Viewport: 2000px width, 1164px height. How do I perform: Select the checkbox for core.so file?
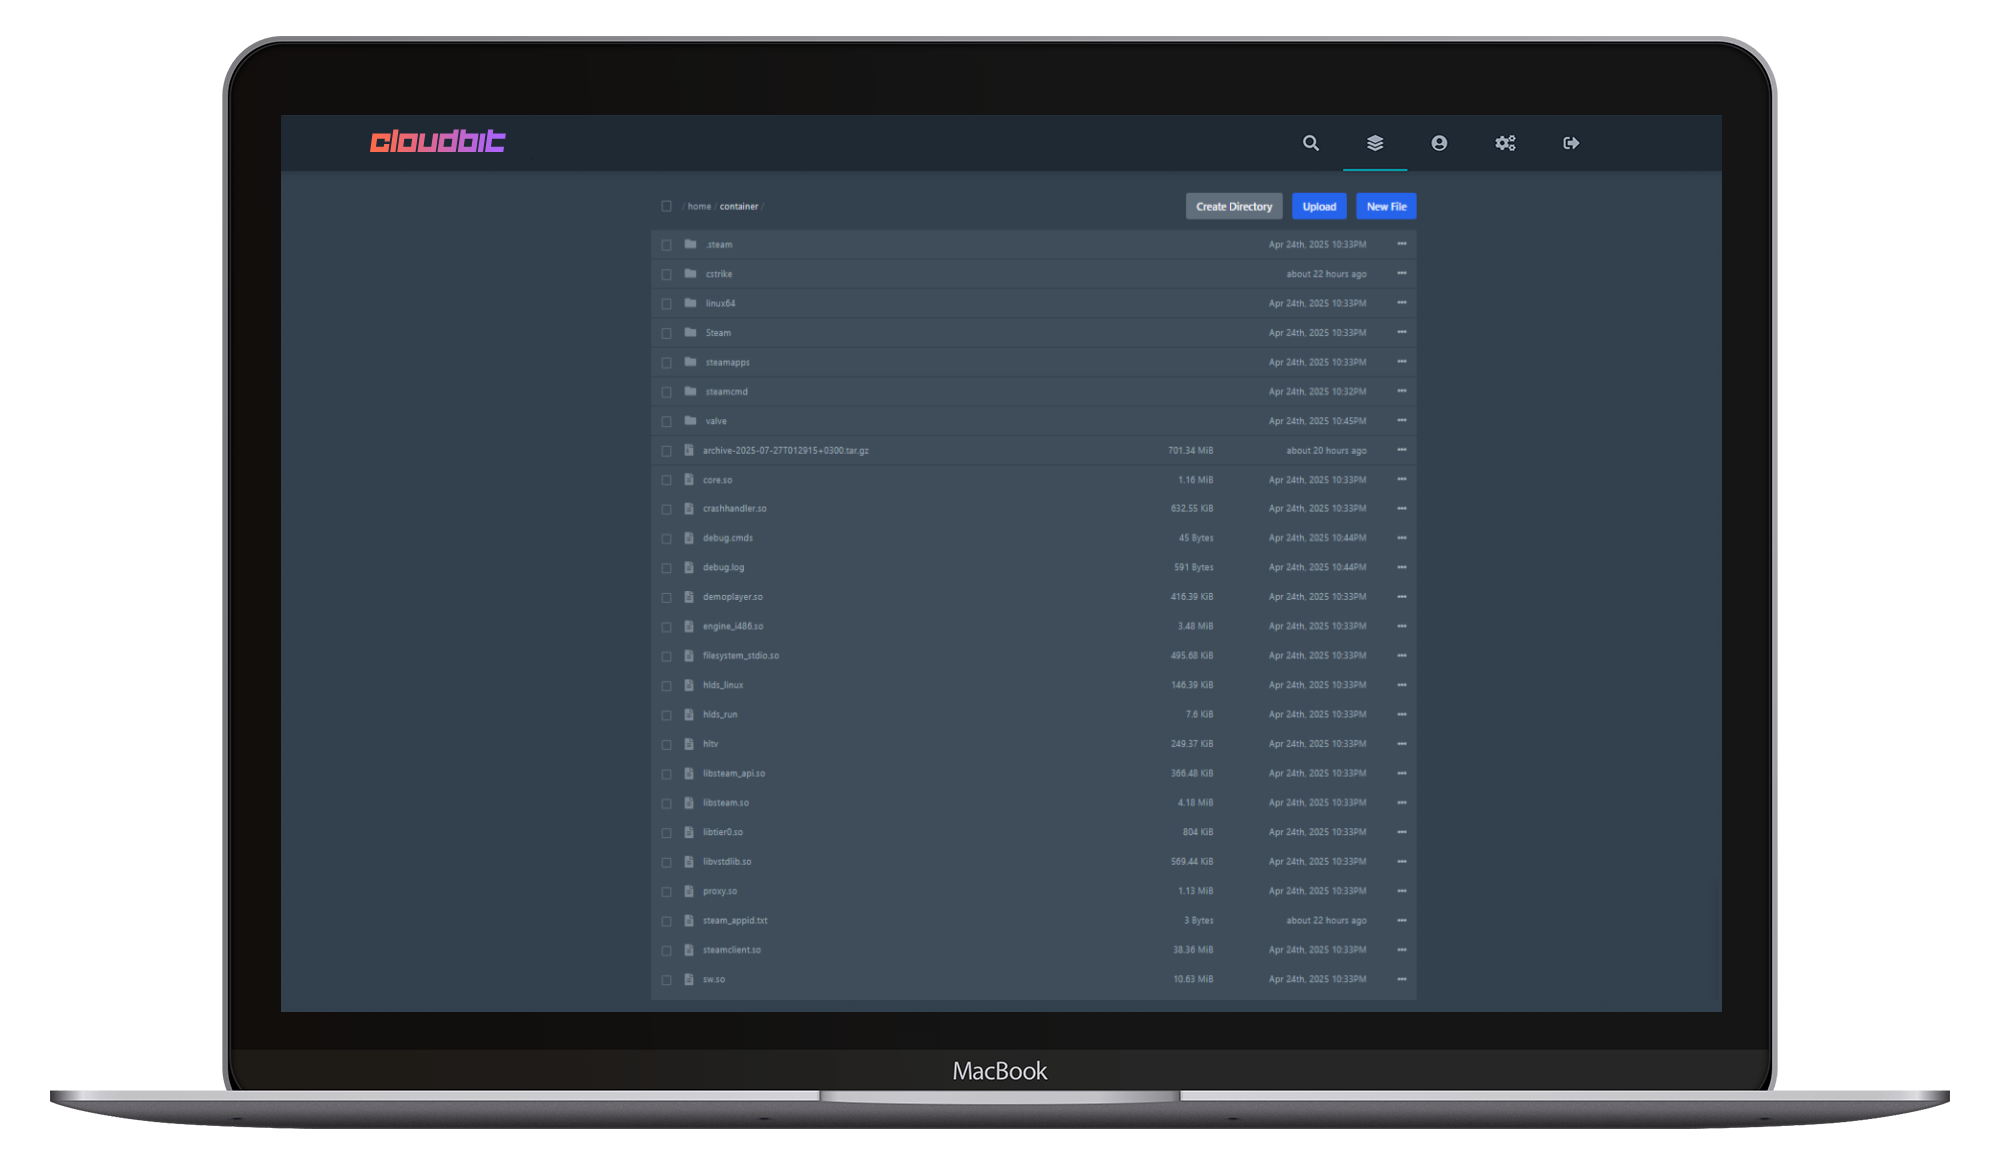[666, 480]
